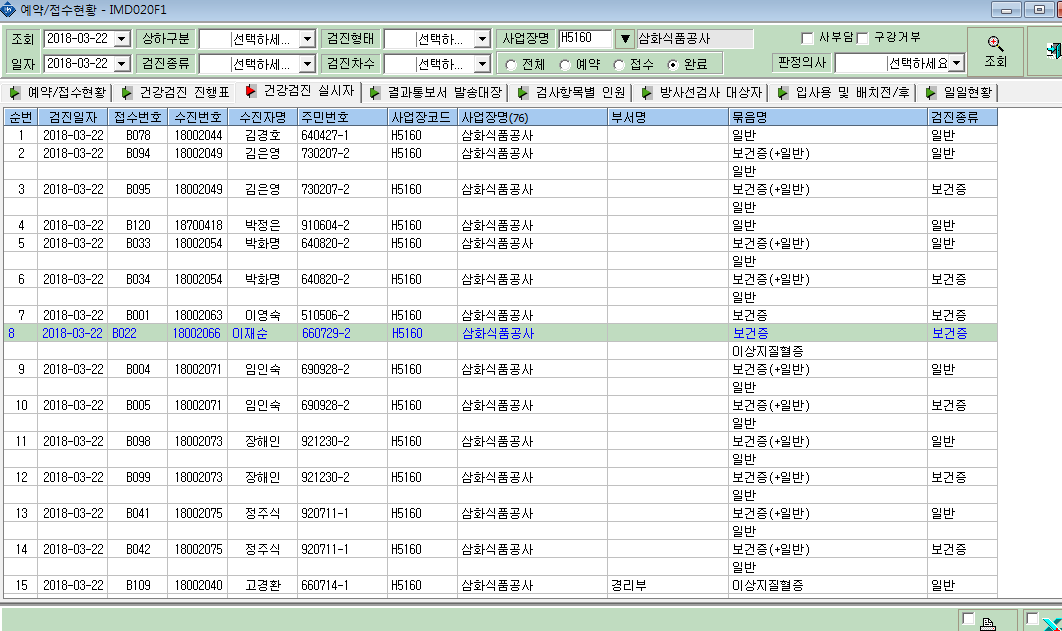Screen dimensions: 1062x631
Task: Click the printer icon at bottom right
Action: click(987, 624)
